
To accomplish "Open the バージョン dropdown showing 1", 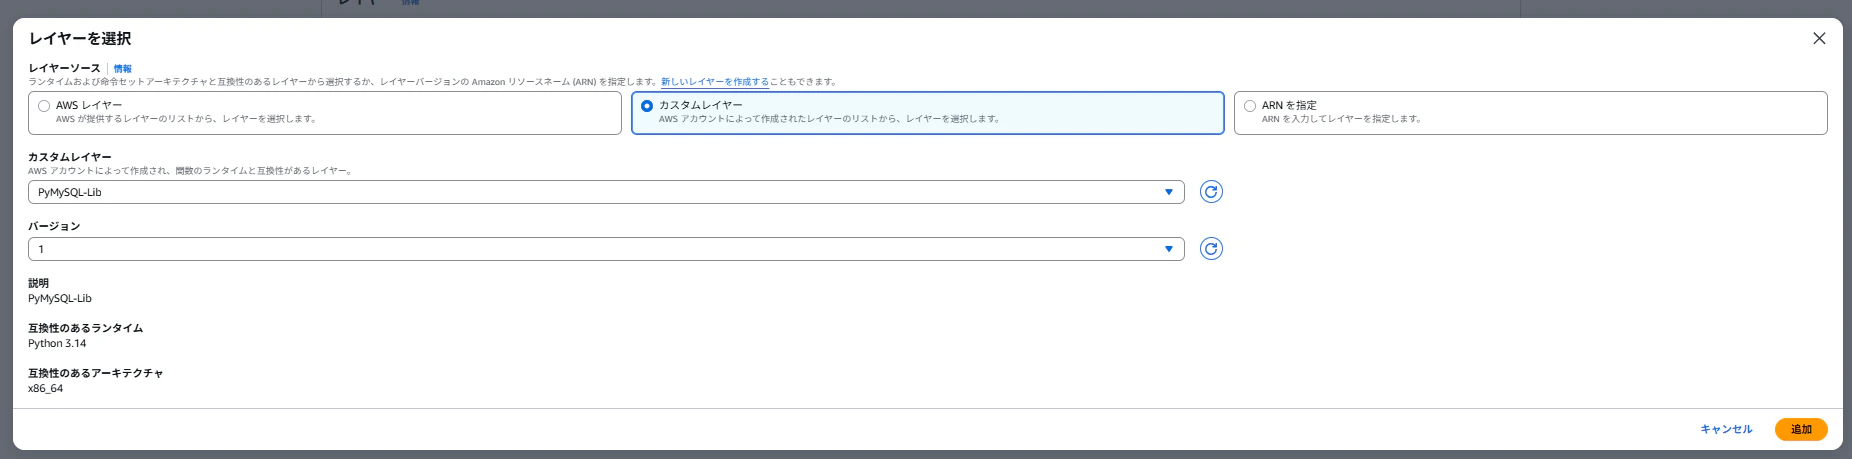I will (606, 249).
